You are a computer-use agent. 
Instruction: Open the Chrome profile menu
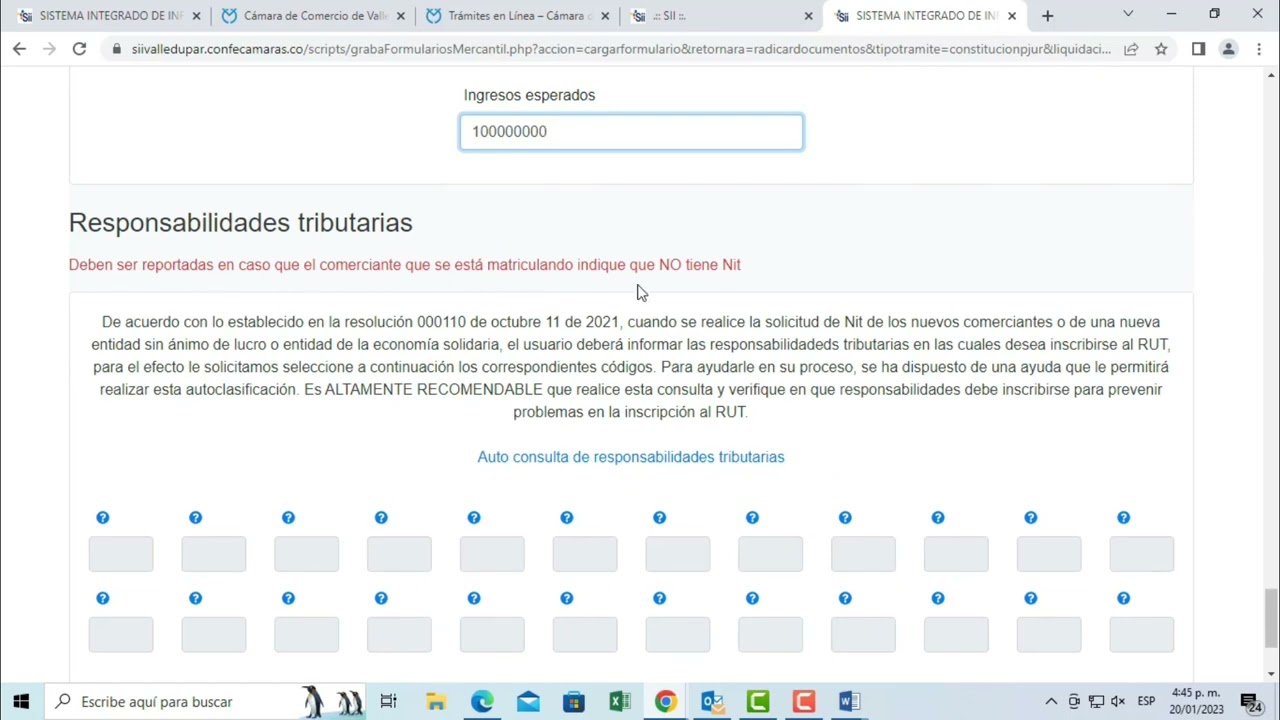click(x=1229, y=49)
